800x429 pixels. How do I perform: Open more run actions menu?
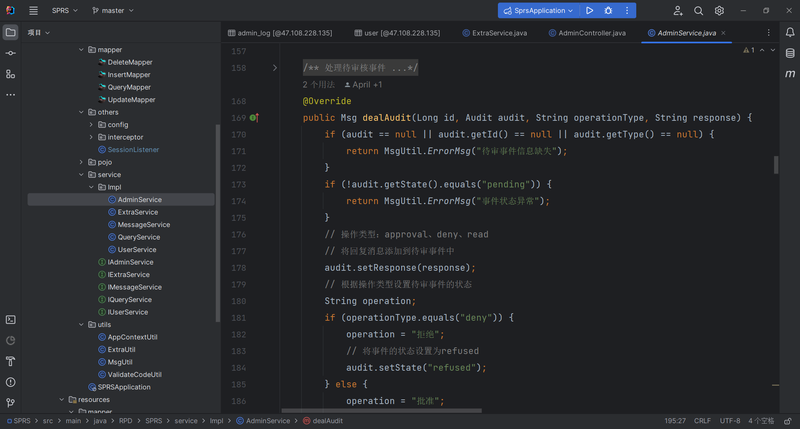pos(627,10)
